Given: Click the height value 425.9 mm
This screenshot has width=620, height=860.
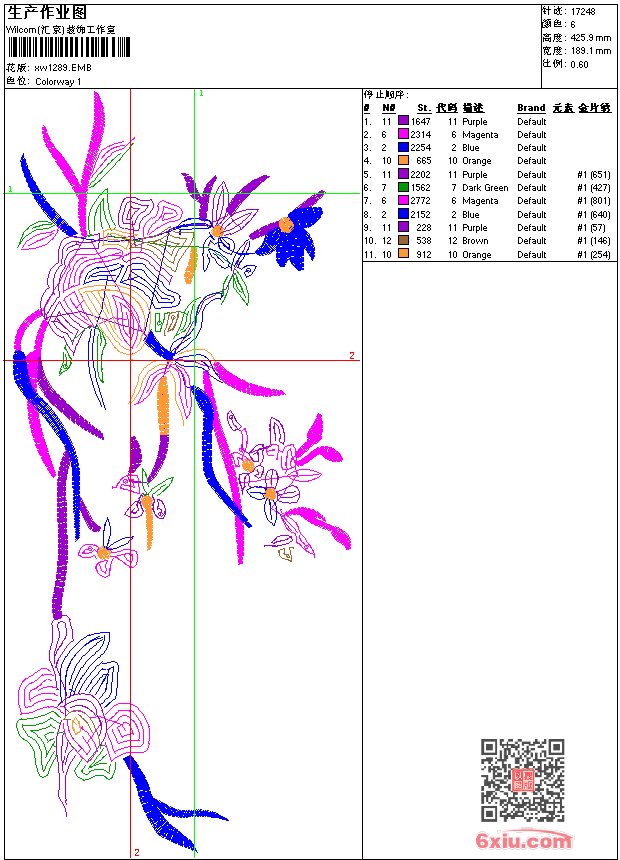Looking at the screenshot, I should (x=589, y=37).
